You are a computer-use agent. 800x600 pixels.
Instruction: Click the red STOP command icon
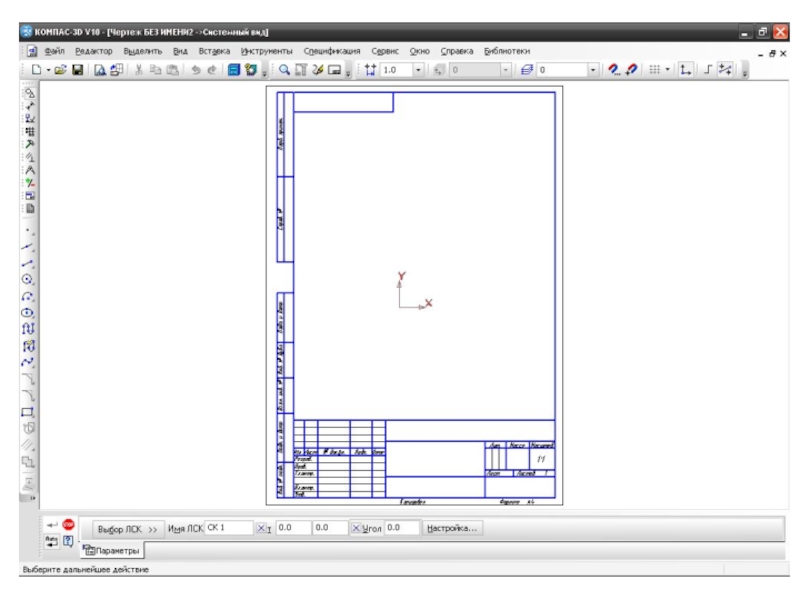pyautogui.click(x=68, y=524)
